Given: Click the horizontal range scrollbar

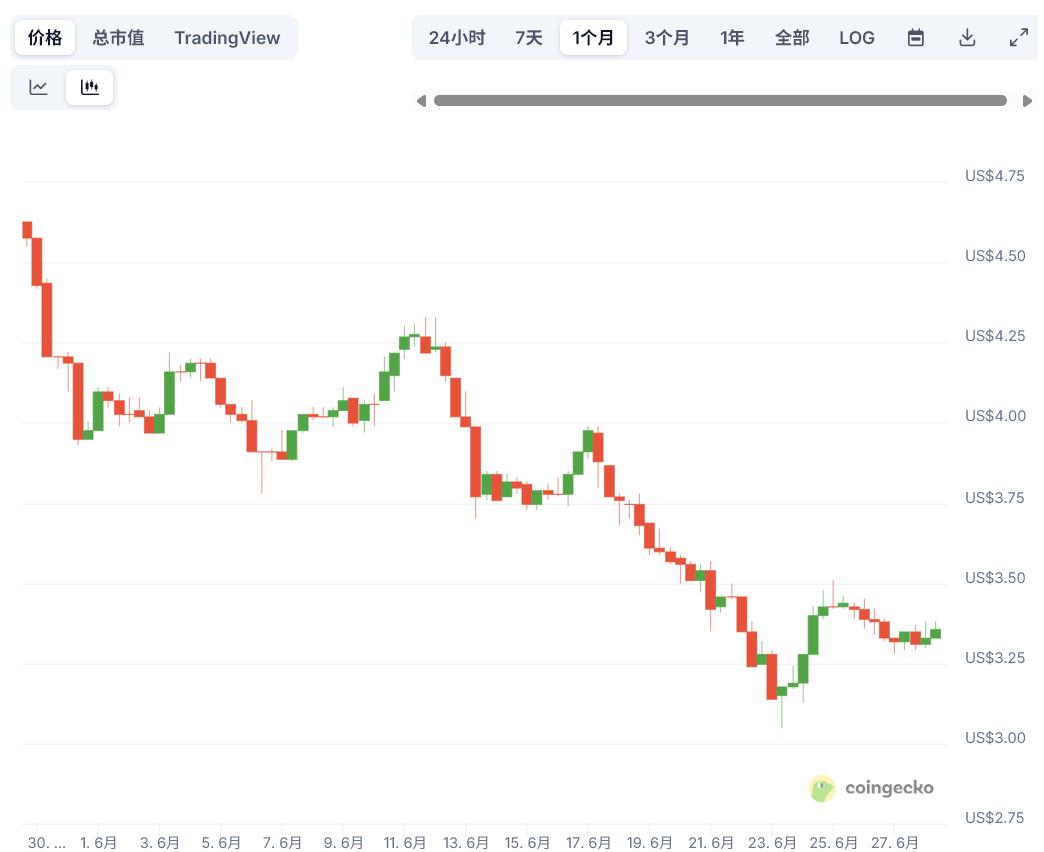Looking at the screenshot, I should (720, 101).
